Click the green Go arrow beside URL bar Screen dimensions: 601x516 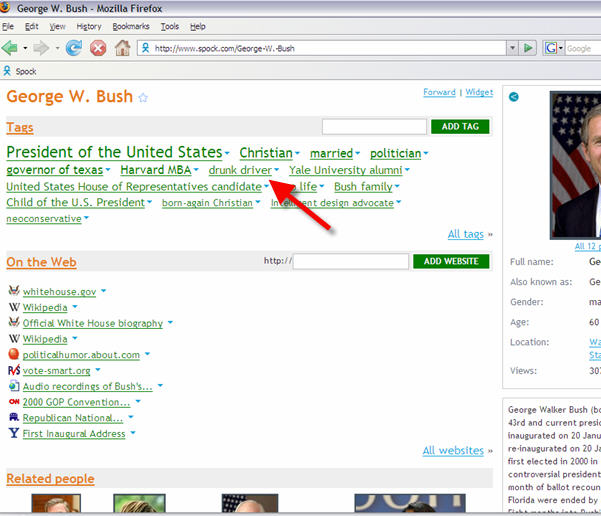pos(528,48)
